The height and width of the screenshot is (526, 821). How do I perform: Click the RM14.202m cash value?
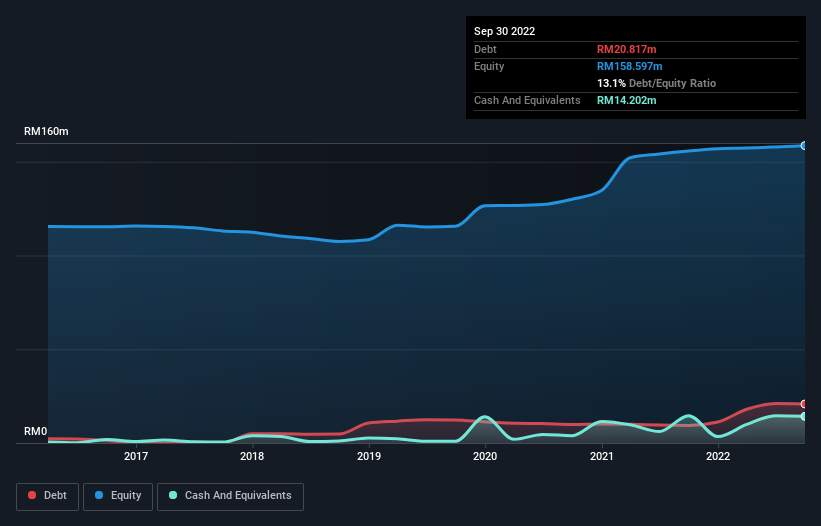tap(626, 100)
